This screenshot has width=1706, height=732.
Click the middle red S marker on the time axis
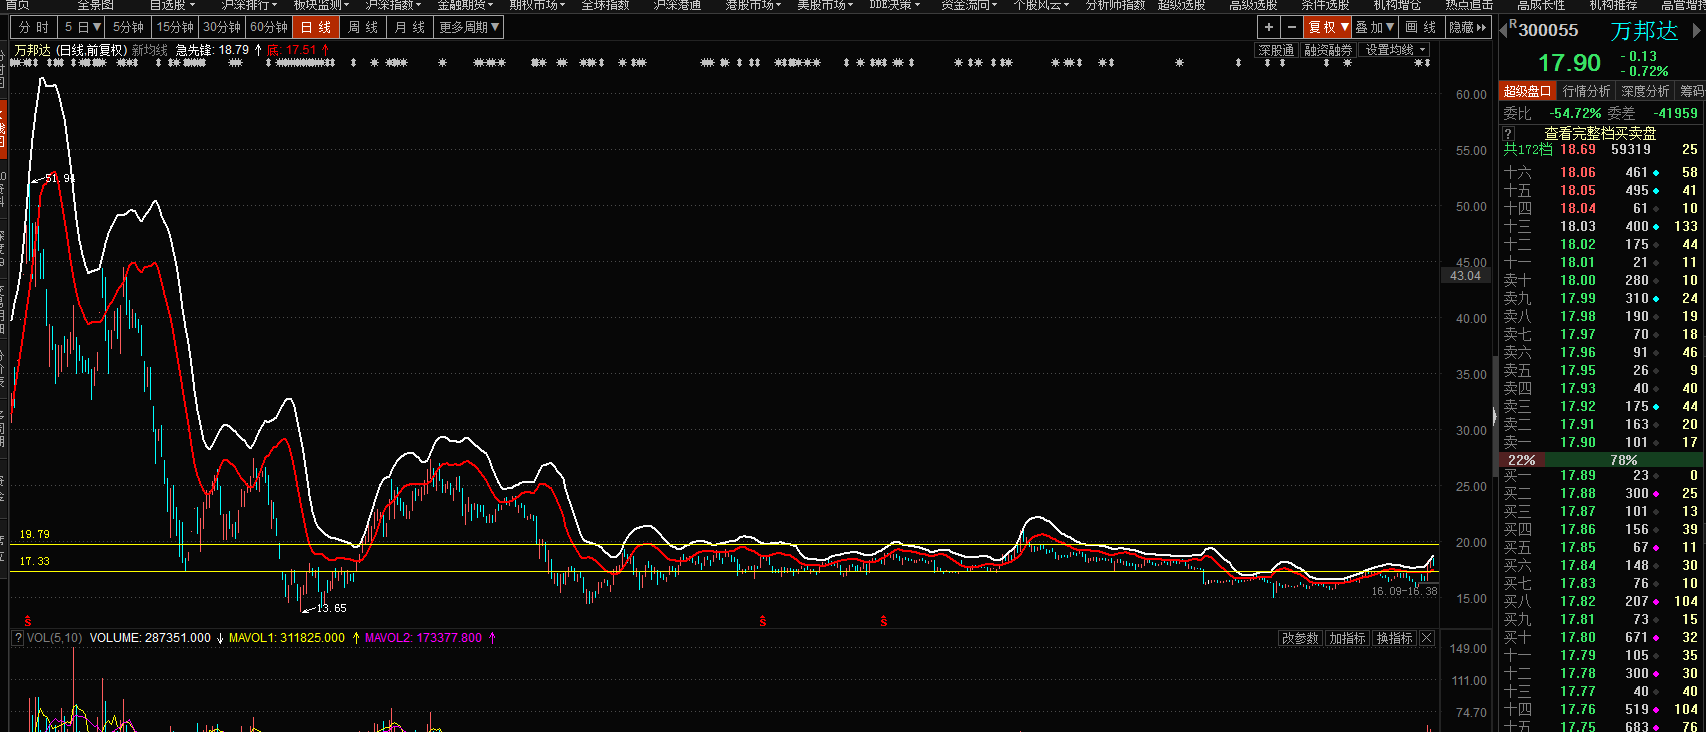763,621
